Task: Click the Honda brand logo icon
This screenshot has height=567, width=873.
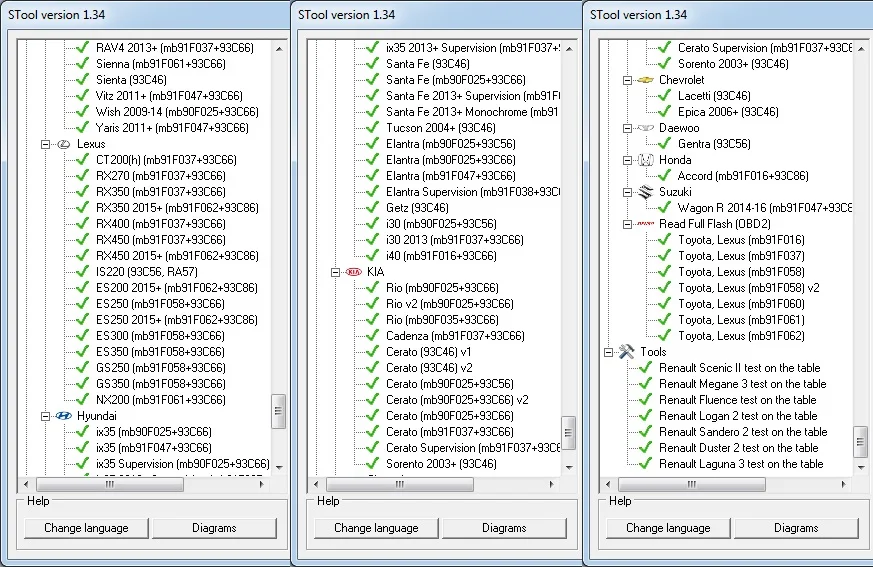Action: 645,160
